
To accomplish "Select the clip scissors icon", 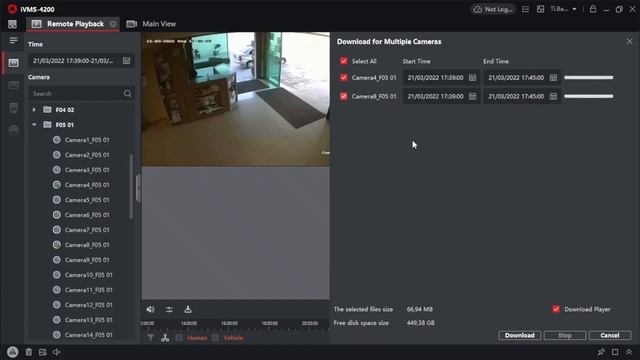I will [x=165, y=338].
